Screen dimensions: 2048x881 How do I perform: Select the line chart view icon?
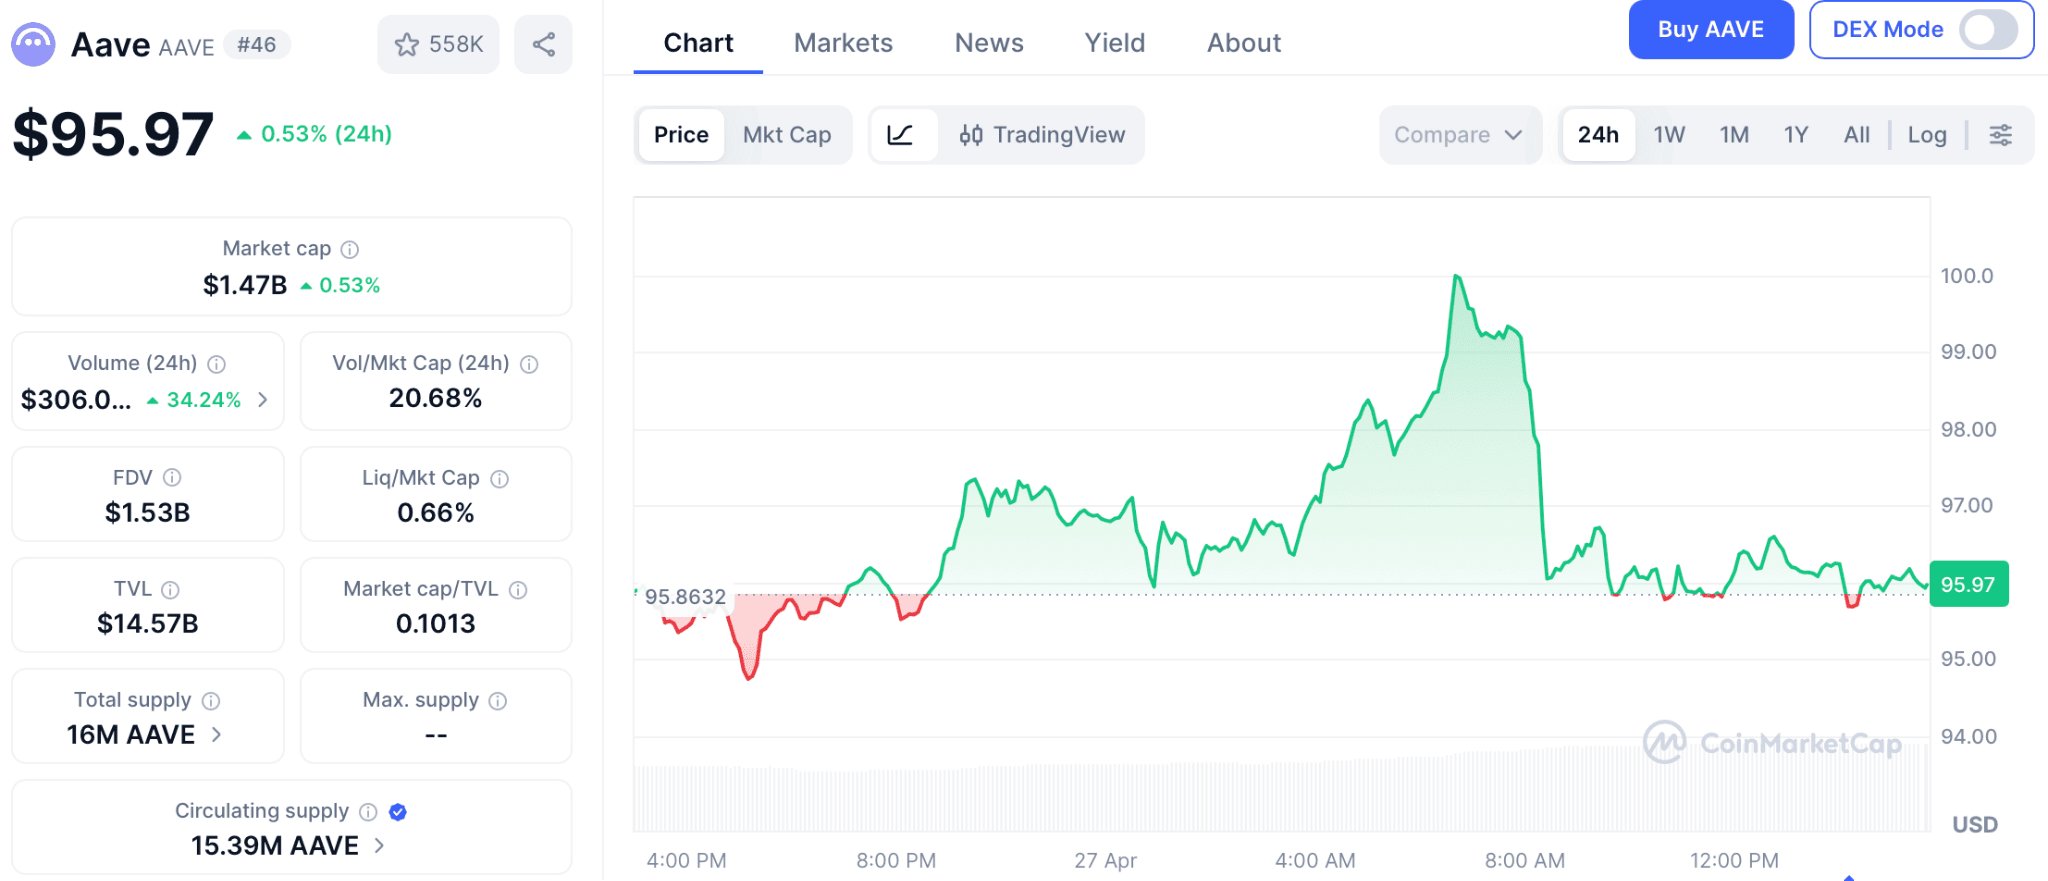coord(901,135)
